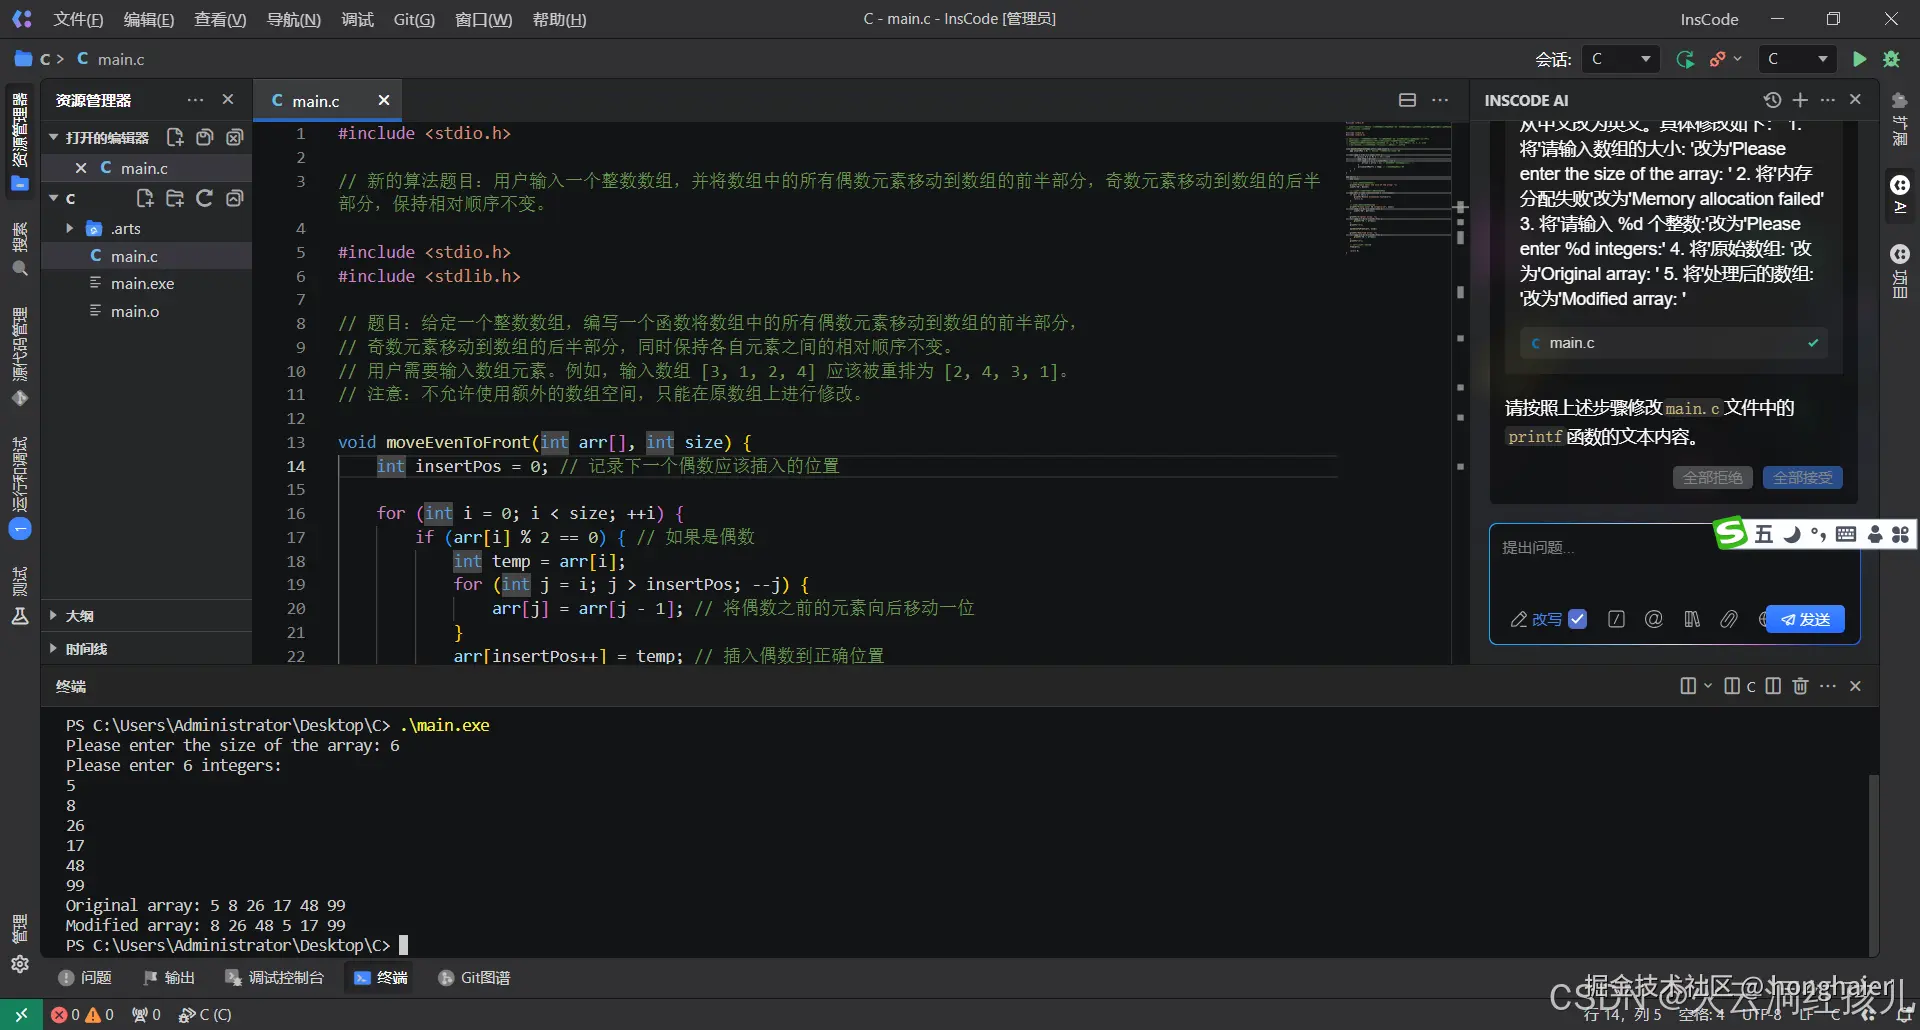This screenshot has height=1030, width=1920.
Task: Collapse all folders in the explorer
Action: tap(235, 198)
